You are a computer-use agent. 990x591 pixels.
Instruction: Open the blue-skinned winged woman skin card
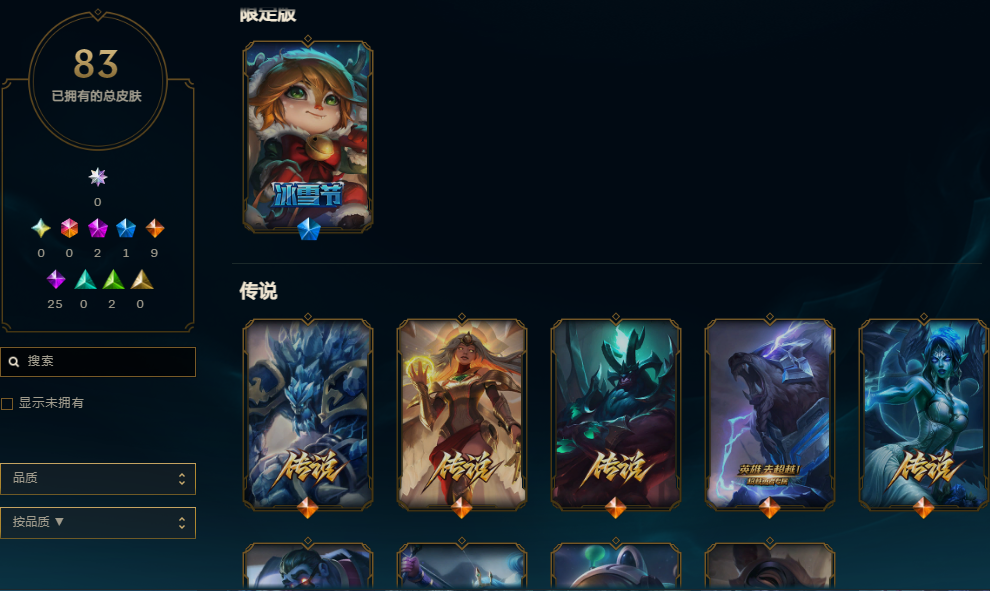[924, 415]
